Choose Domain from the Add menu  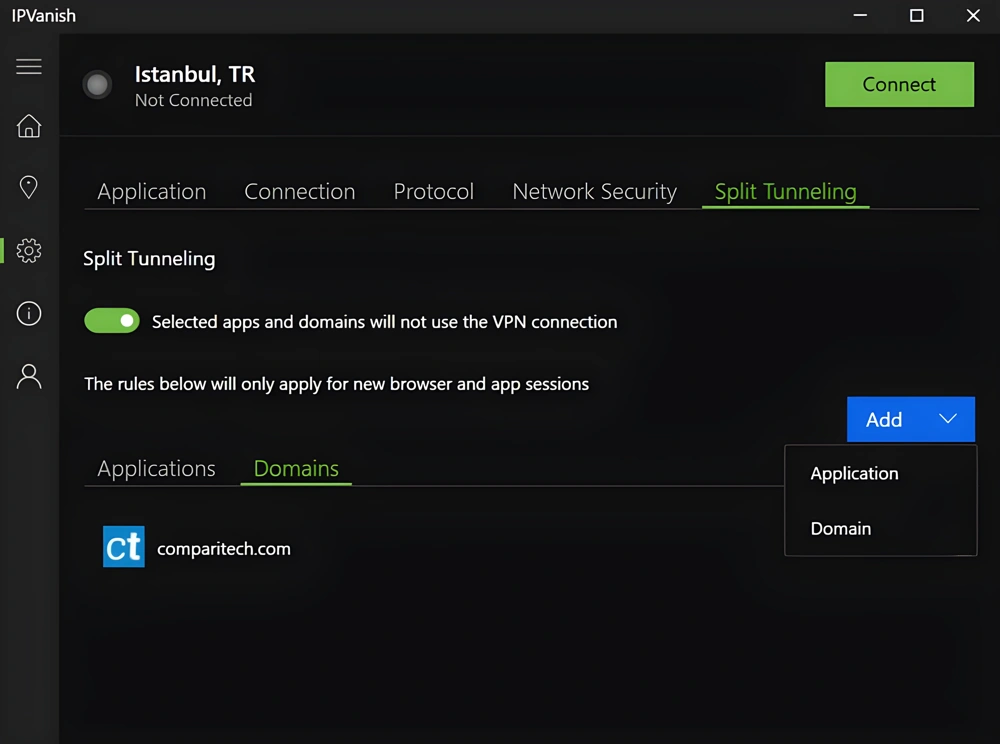[880, 529]
